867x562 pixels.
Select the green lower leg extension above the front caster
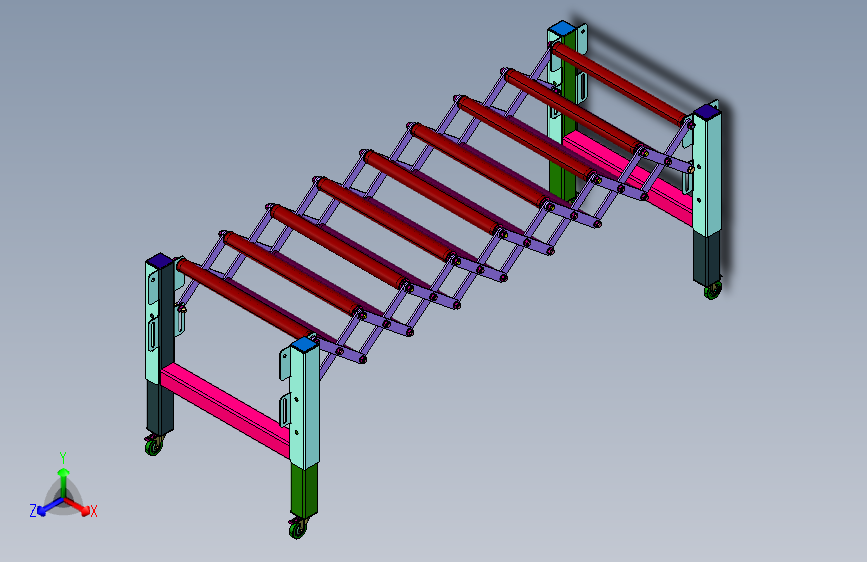pyautogui.click(x=304, y=491)
